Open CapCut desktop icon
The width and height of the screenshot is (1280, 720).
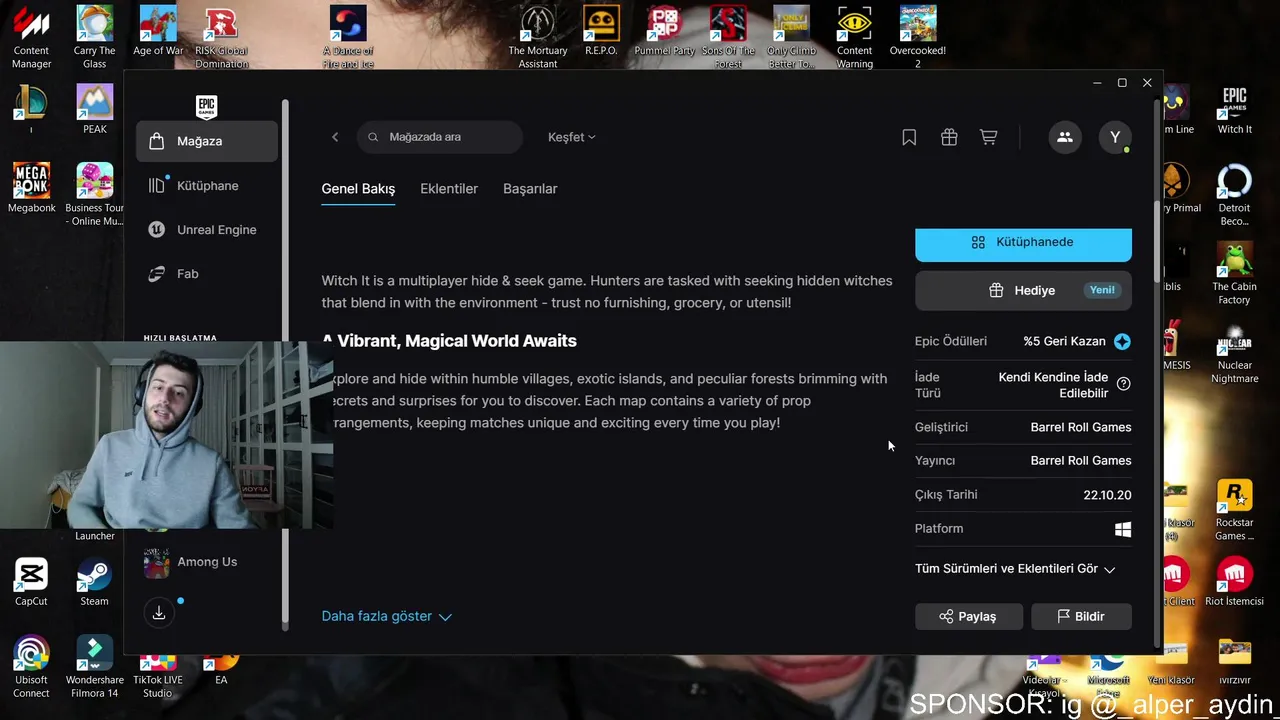(31, 582)
